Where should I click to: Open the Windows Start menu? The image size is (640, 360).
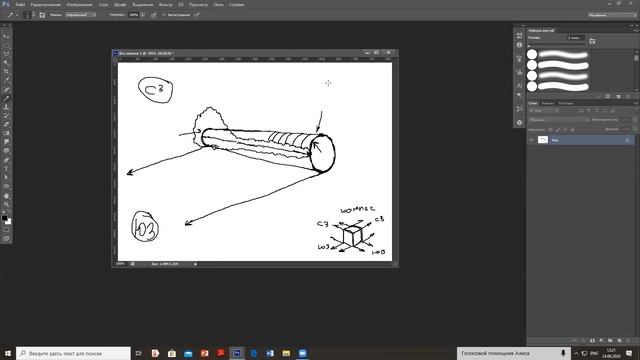pyautogui.click(x=7, y=353)
